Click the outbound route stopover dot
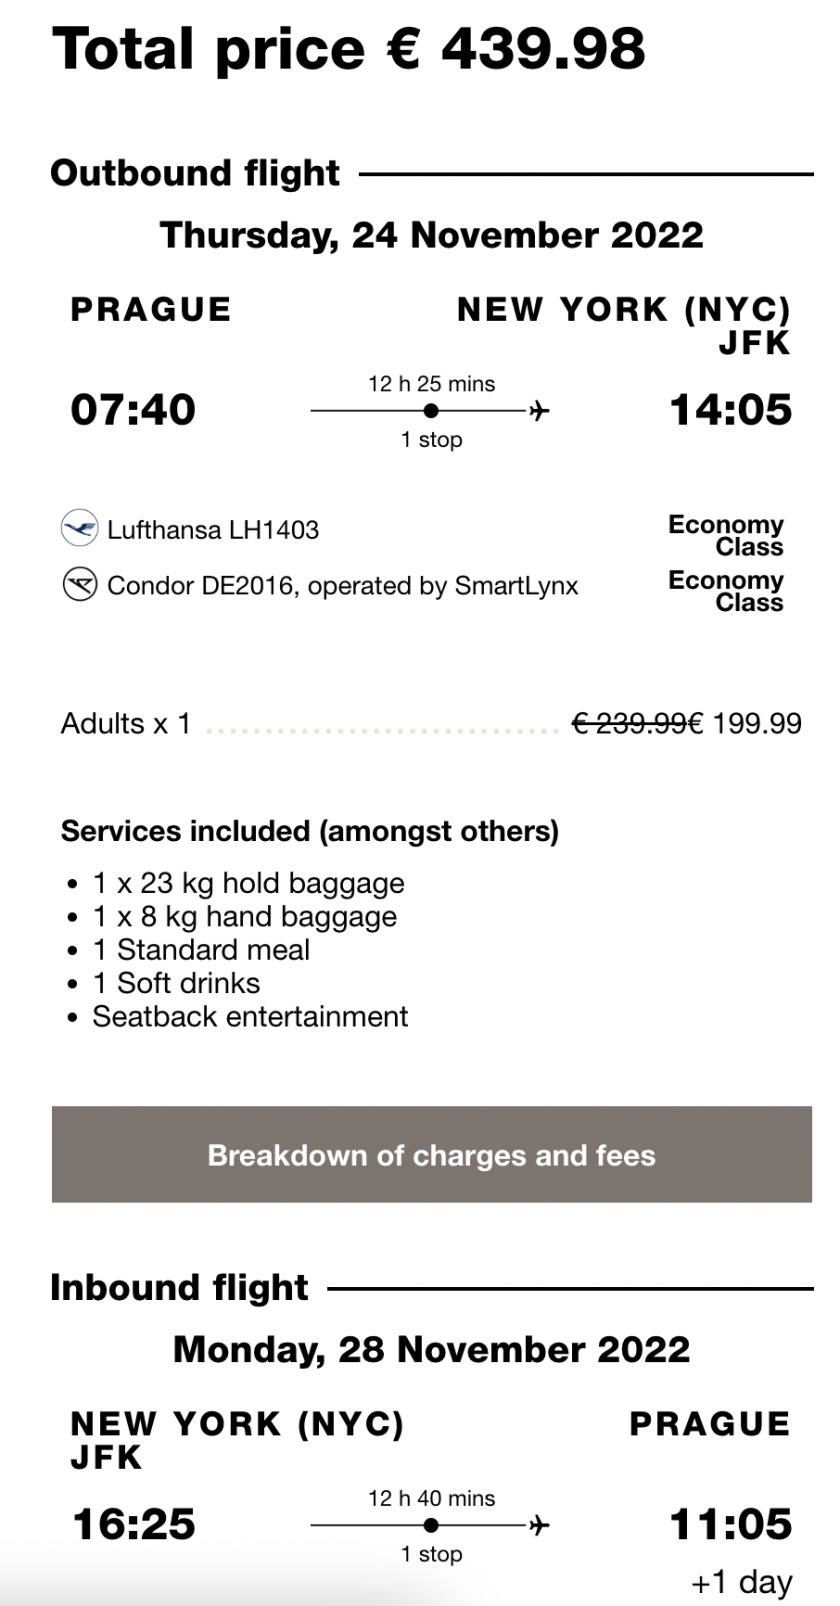This screenshot has height=1606, width=840. pos(431,410)
